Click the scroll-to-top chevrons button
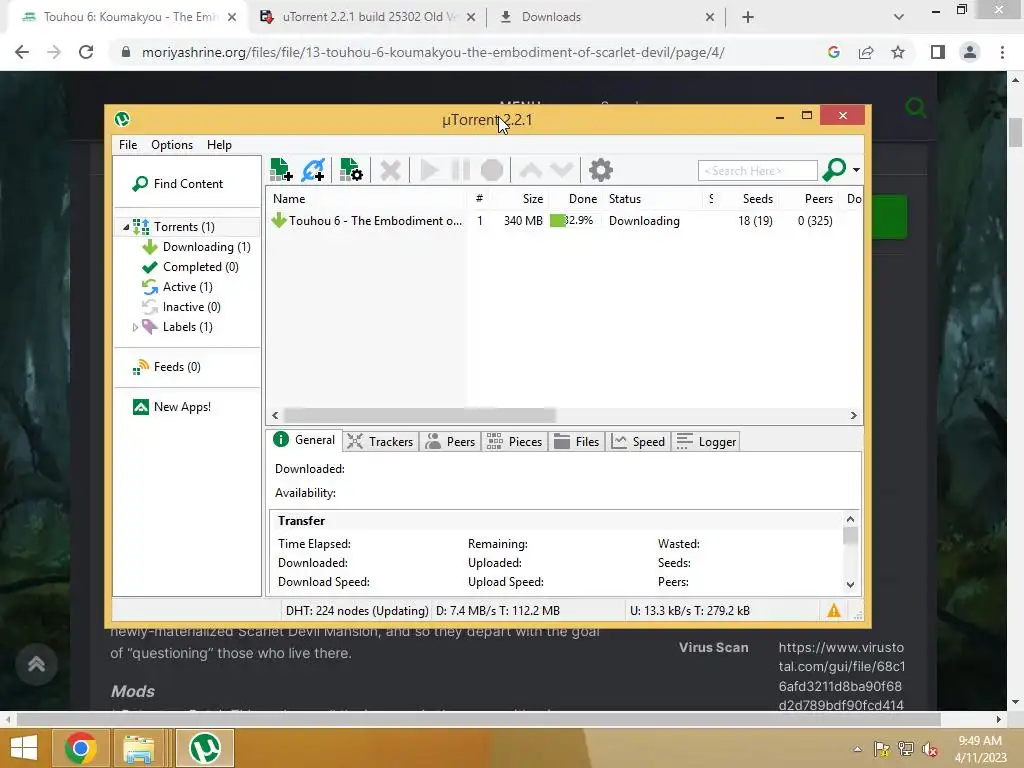1024x768 pixels. 37,665
